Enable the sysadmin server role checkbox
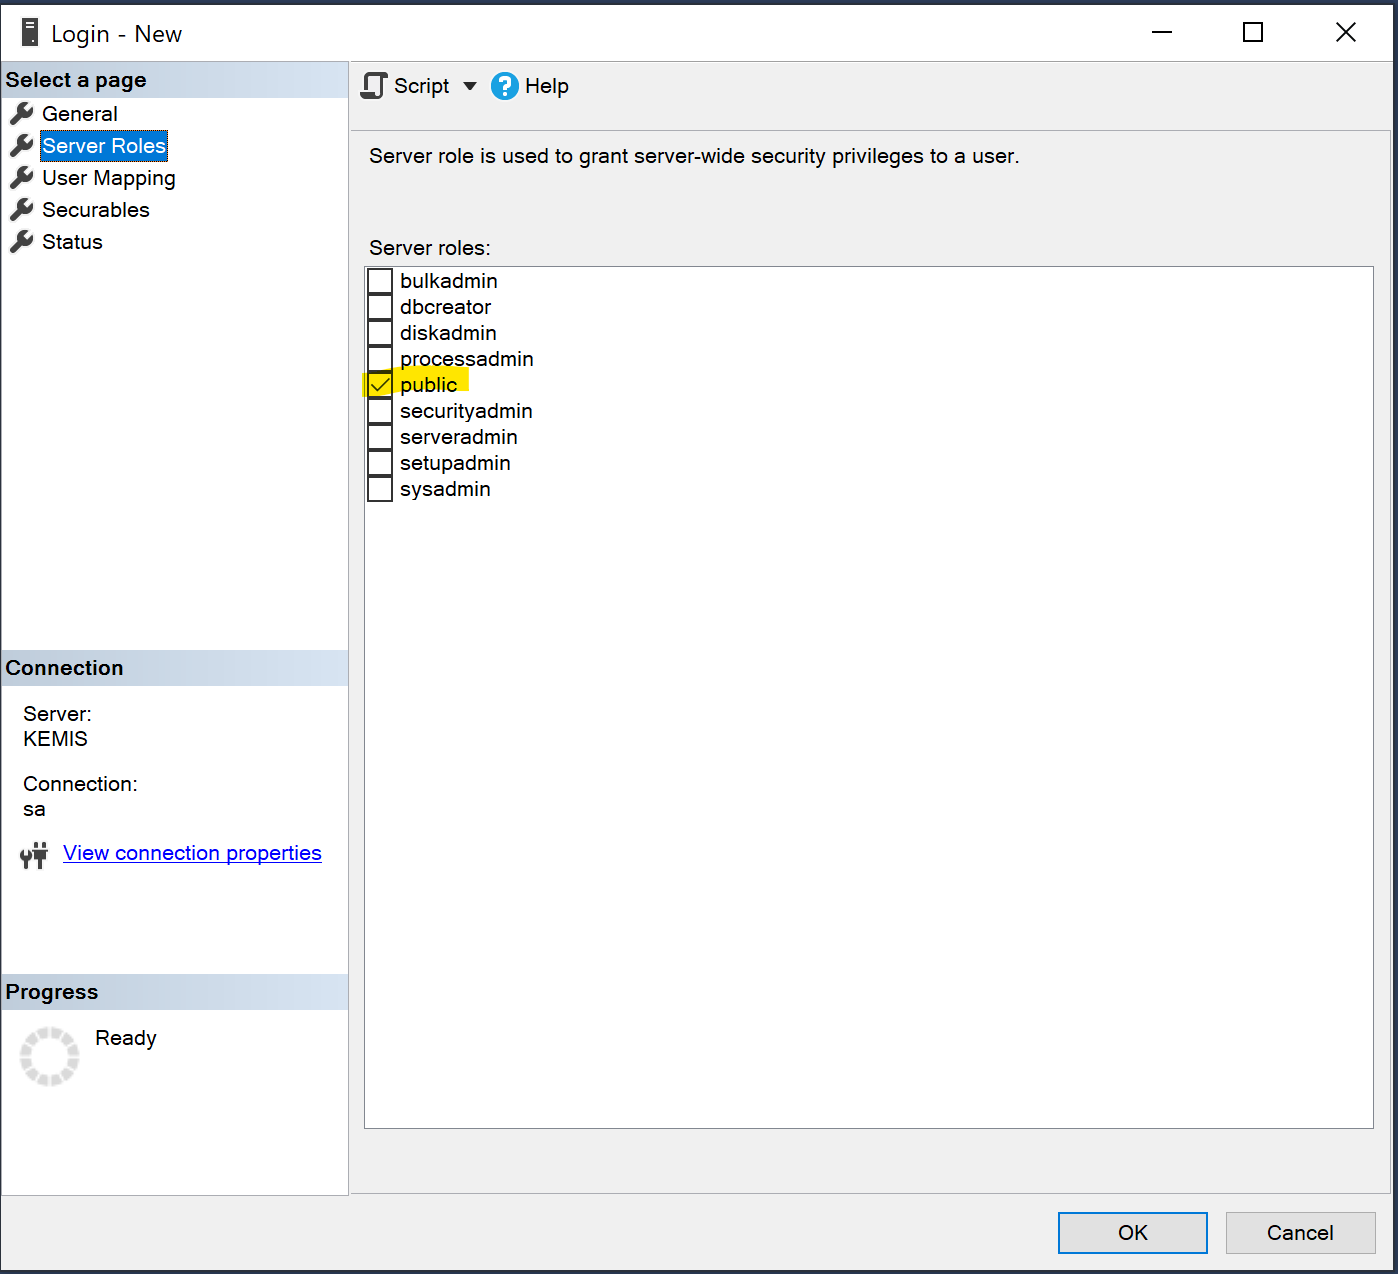The image size is (1398, 1274). (x=380, y=489)
